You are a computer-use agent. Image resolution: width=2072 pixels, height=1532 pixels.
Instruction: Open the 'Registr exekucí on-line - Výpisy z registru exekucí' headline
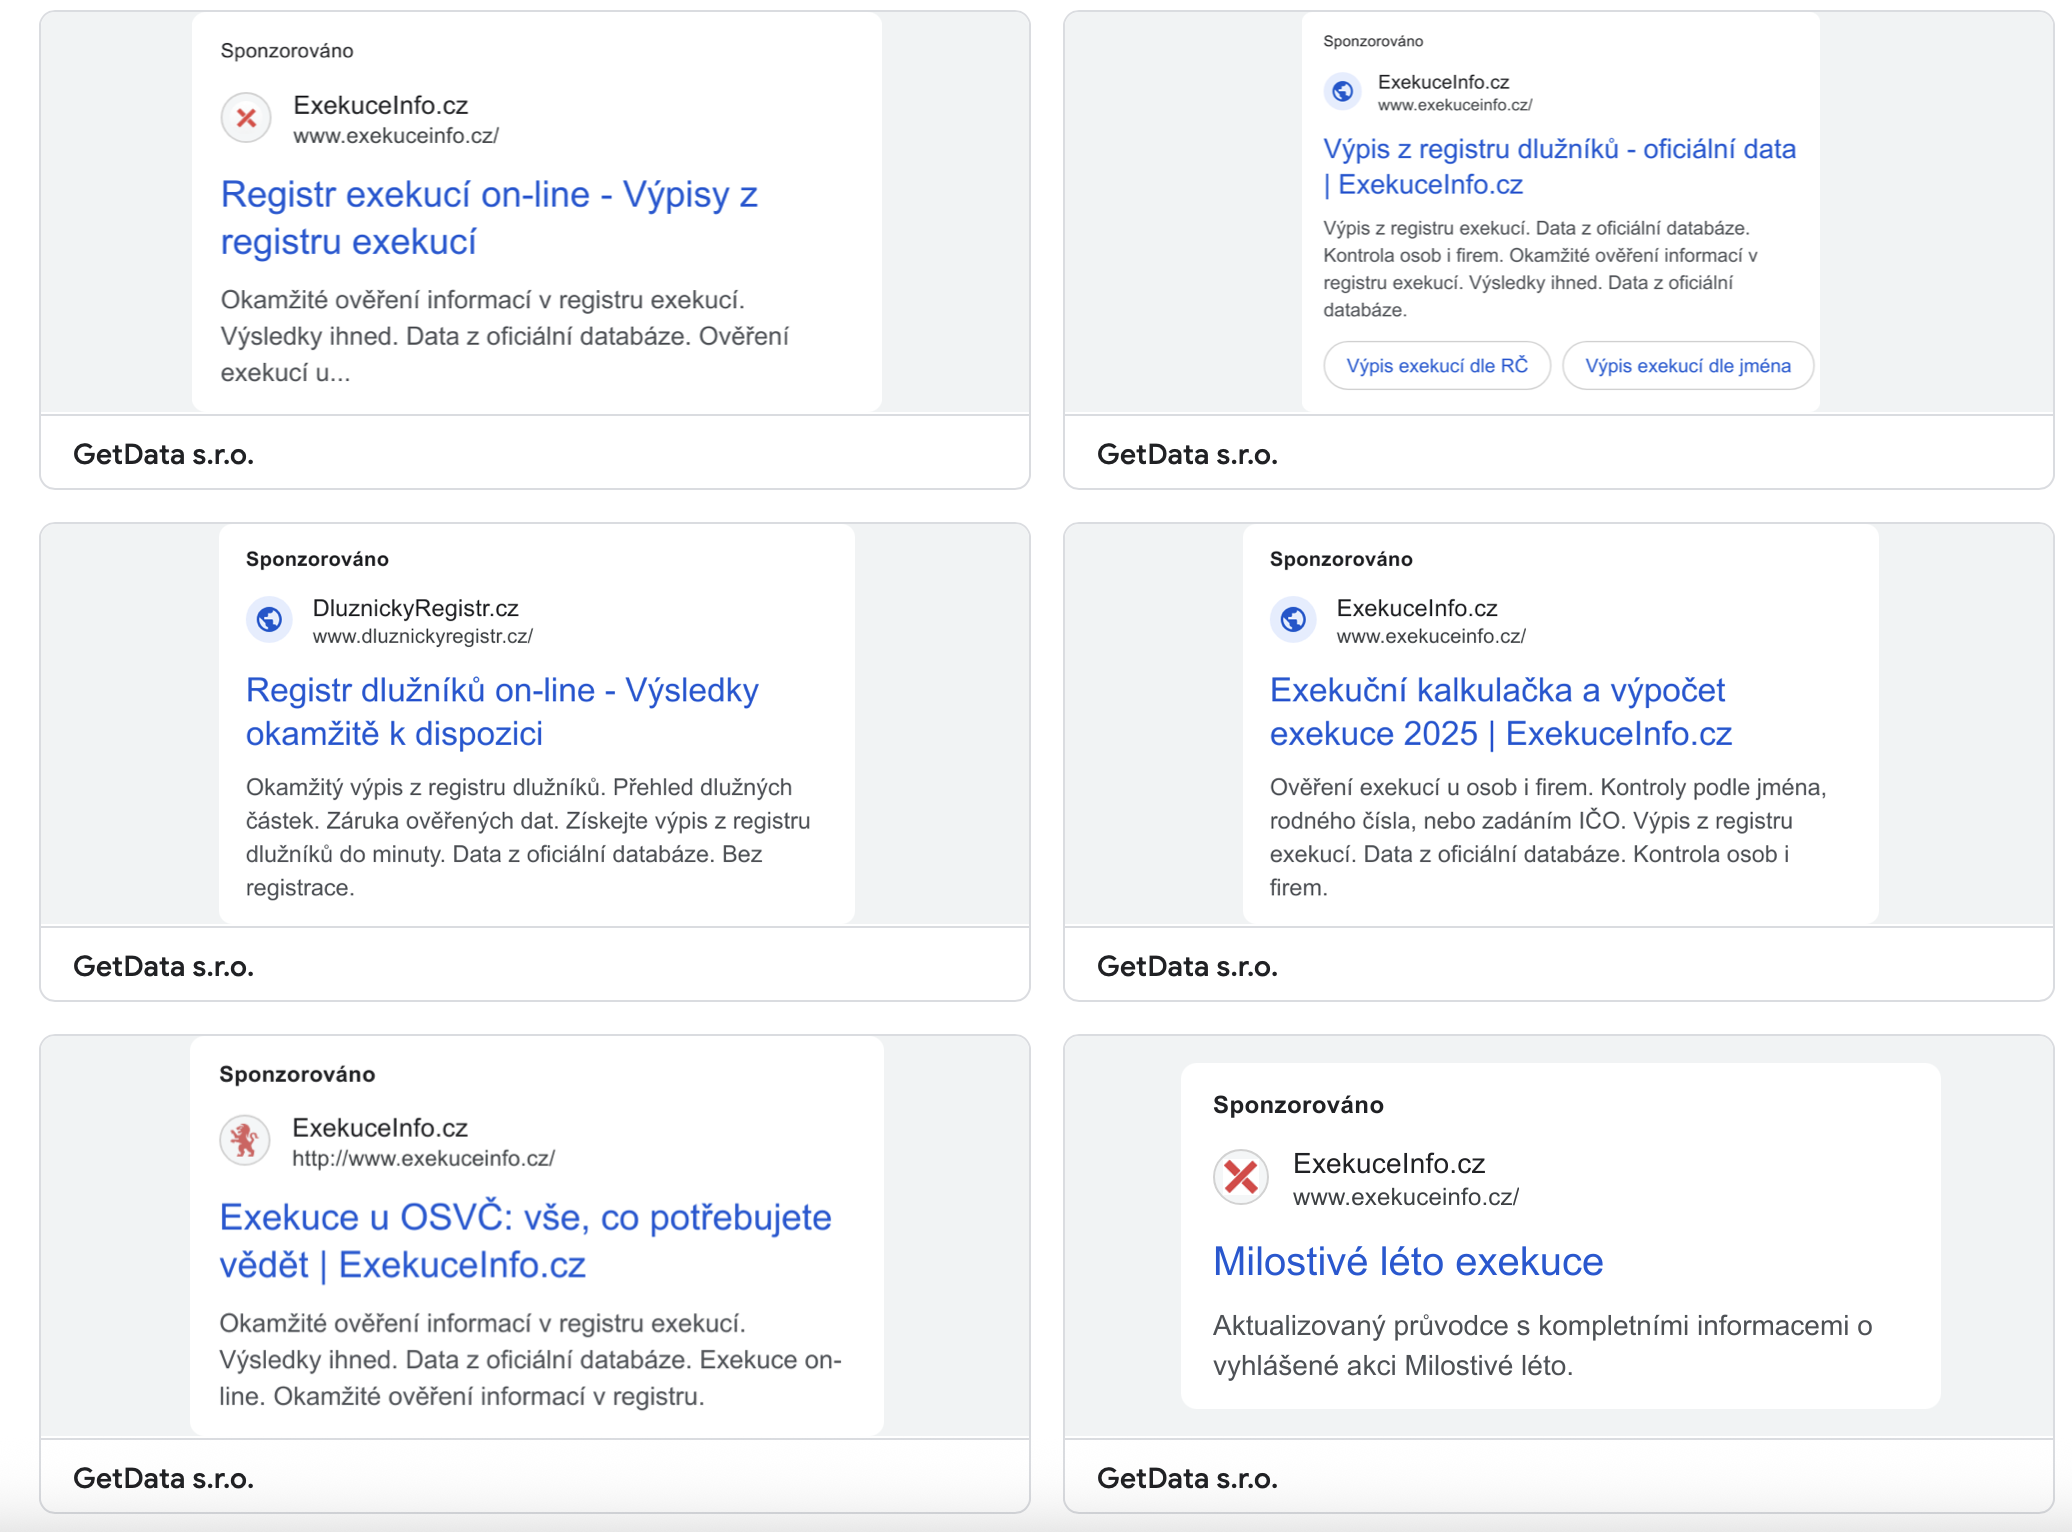coord(489,218)
